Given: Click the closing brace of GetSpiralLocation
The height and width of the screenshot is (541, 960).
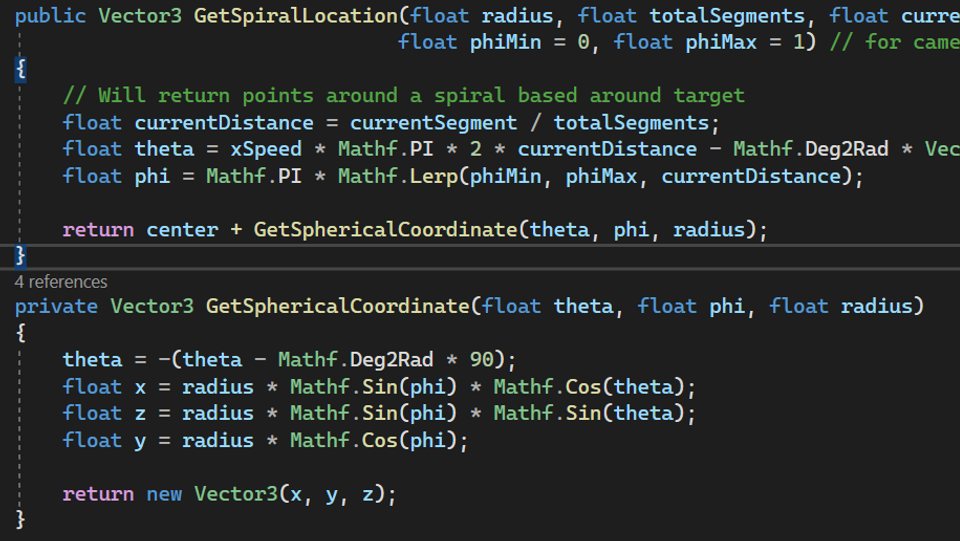Looking at the screenshot, I should [20, 255].
